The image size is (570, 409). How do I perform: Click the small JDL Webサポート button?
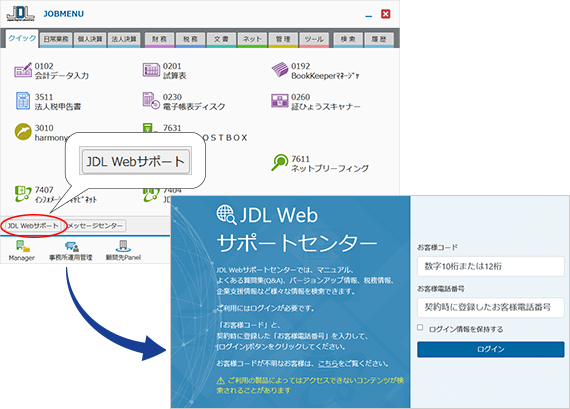click(33, 226)
